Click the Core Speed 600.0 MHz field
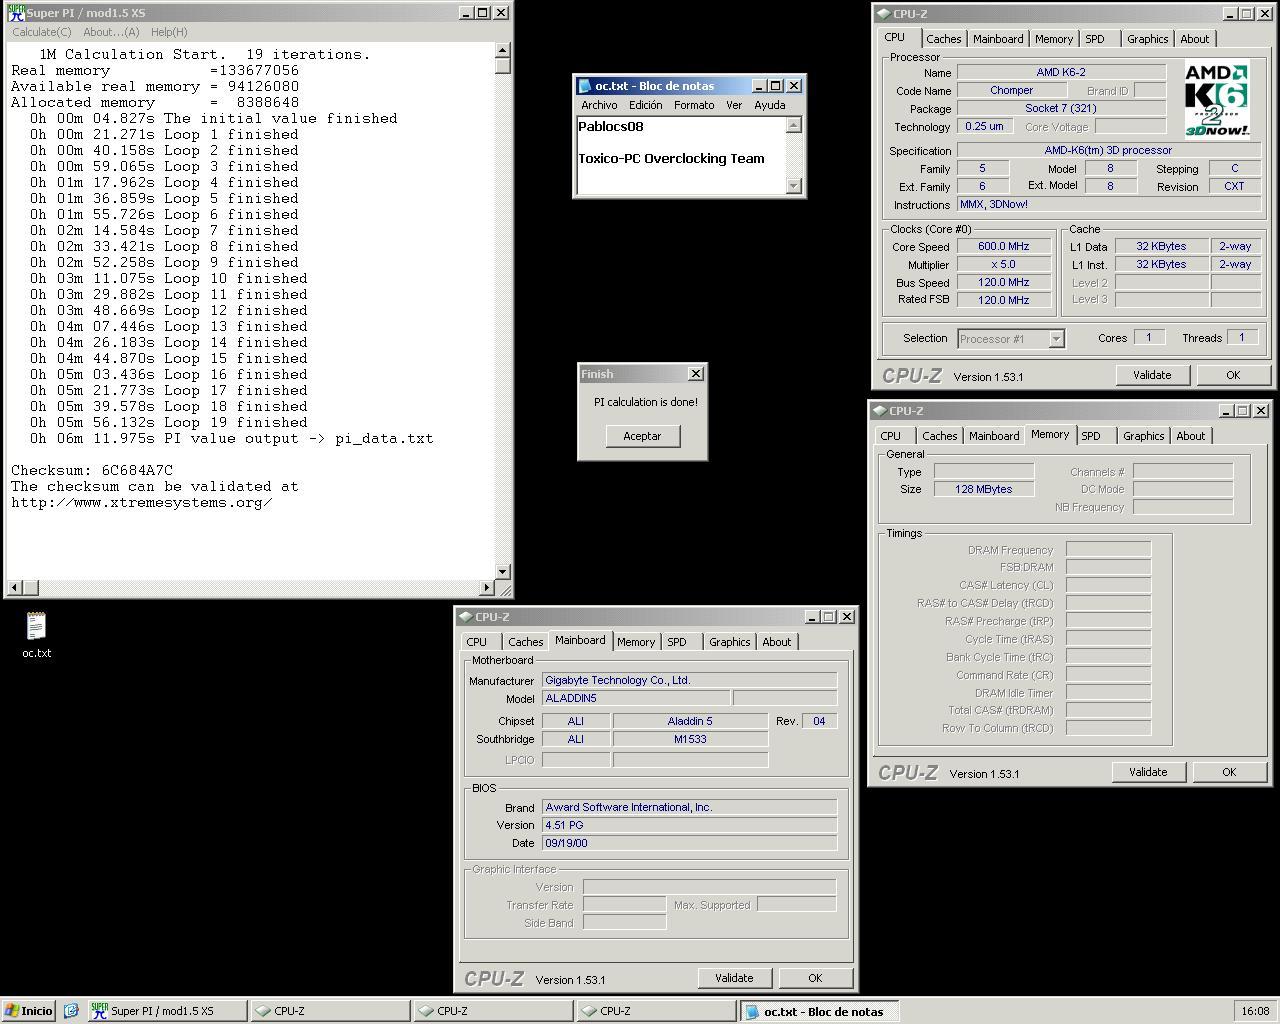The width and height of the screenshot is (1280, 1024). click(x=1004, y=246)
